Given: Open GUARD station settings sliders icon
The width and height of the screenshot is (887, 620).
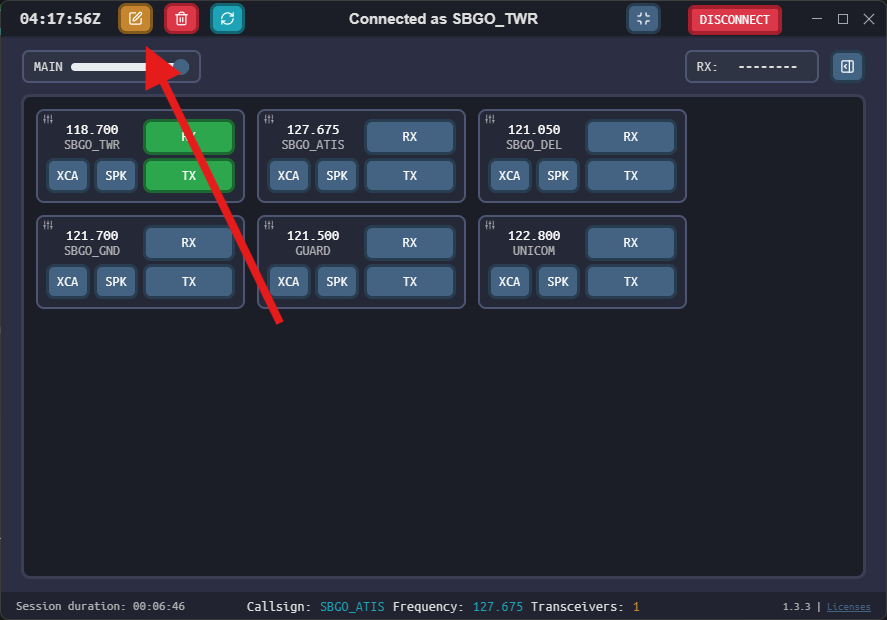Looking at the screenshot, I should (x=269, y=225).
